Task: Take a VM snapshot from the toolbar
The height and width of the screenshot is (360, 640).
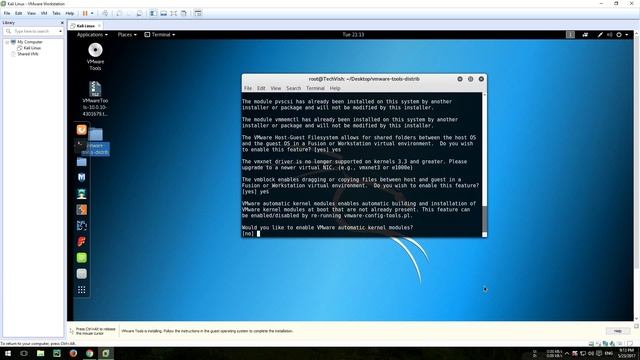Action: point(119,13)
